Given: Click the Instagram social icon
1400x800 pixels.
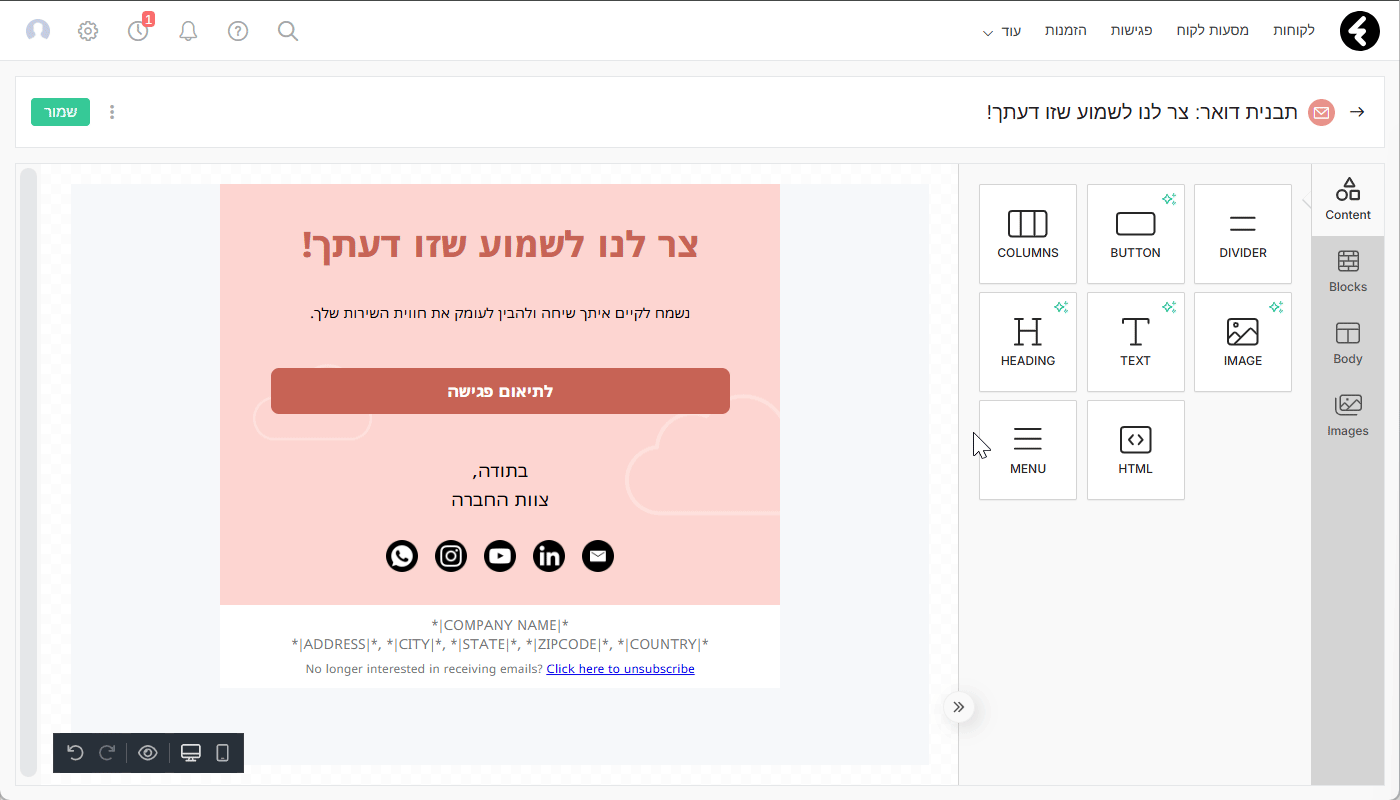Looking at the screenshot, I should coord(451,556).
